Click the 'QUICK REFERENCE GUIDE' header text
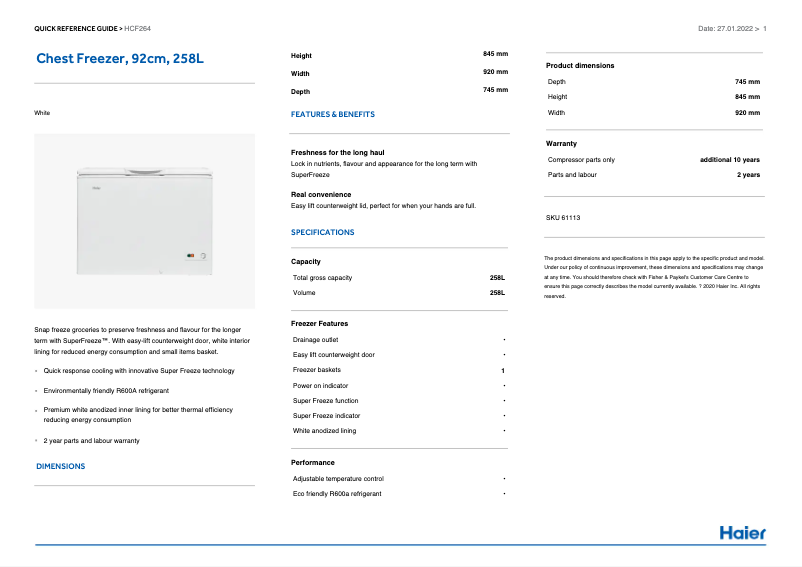 click(76, 29)
